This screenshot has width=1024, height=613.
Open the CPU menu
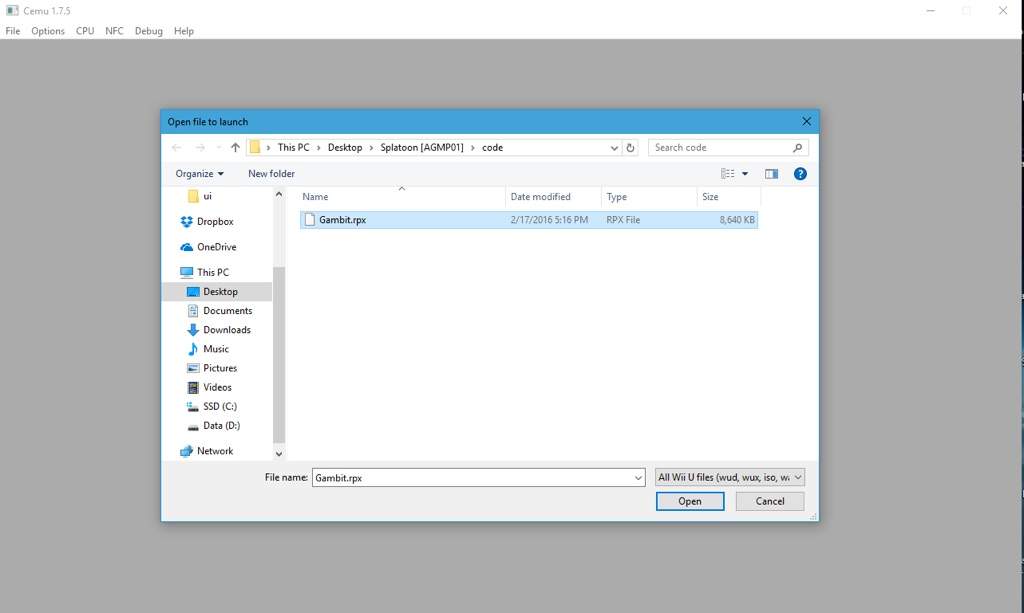(85, 31)
